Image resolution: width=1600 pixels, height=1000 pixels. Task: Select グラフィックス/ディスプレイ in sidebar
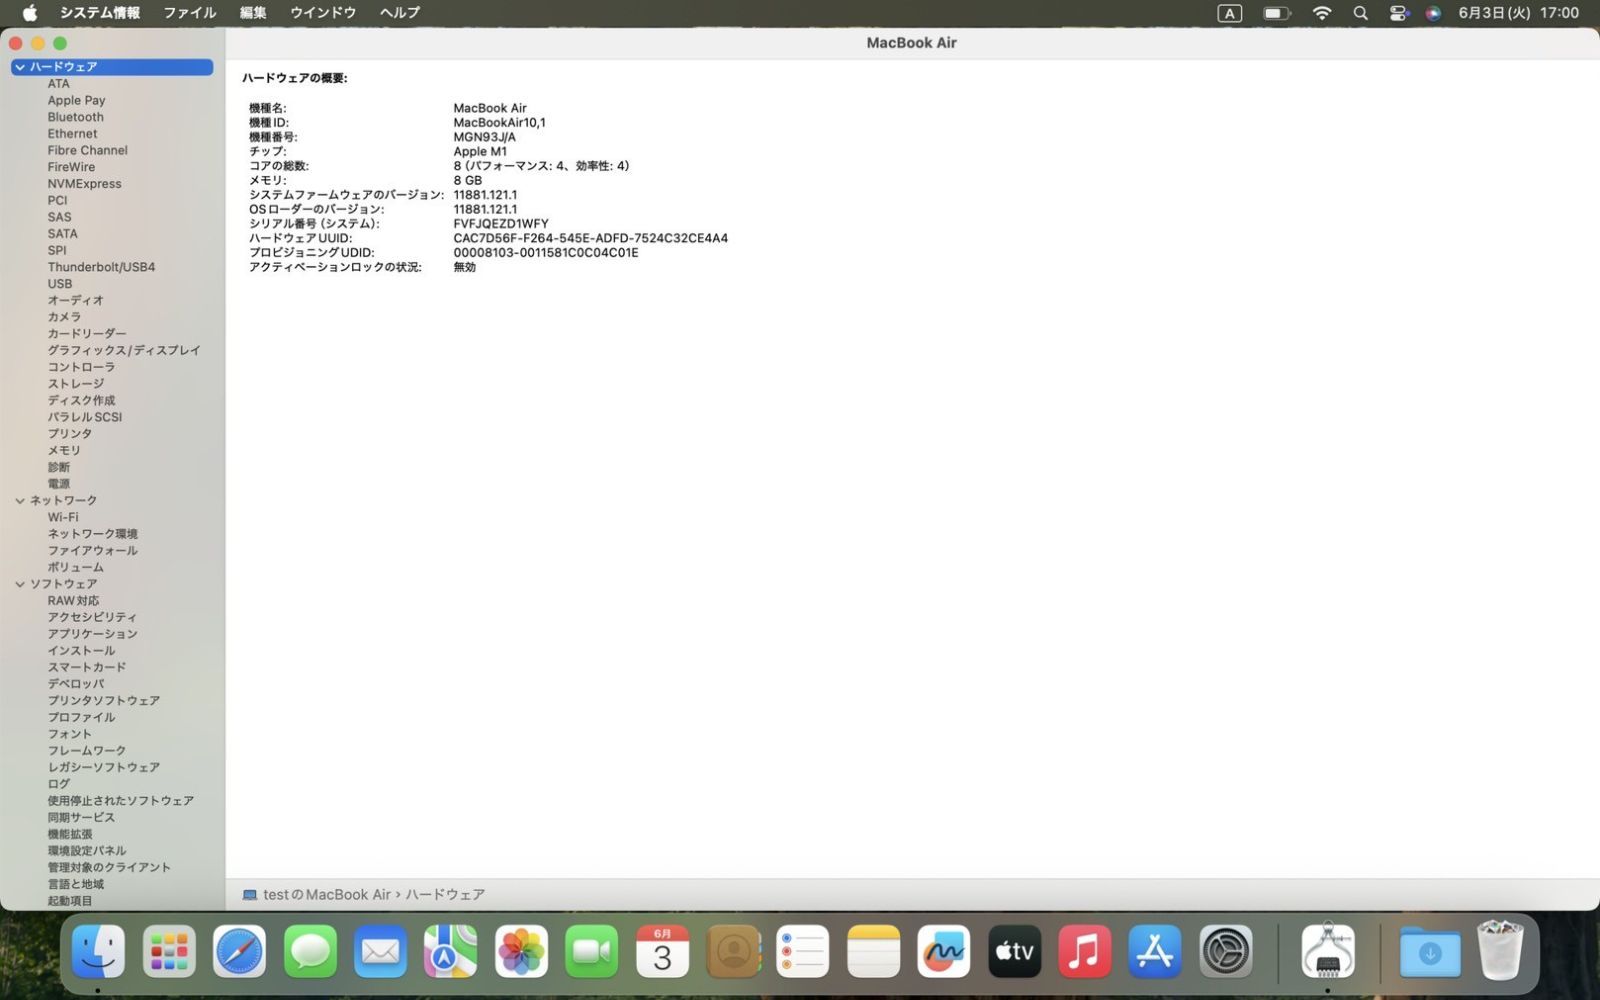point(124,351)
